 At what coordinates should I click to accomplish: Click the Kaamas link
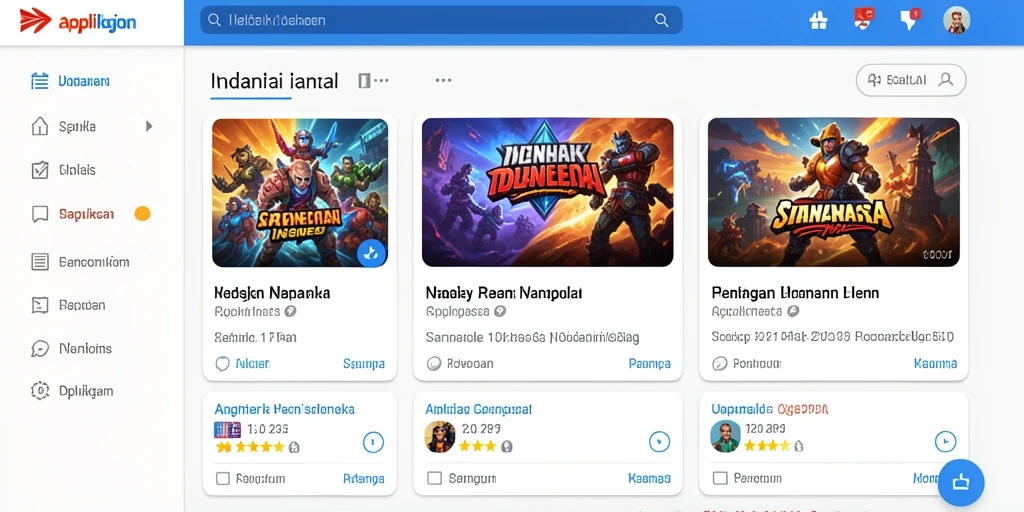coord(650,479)
